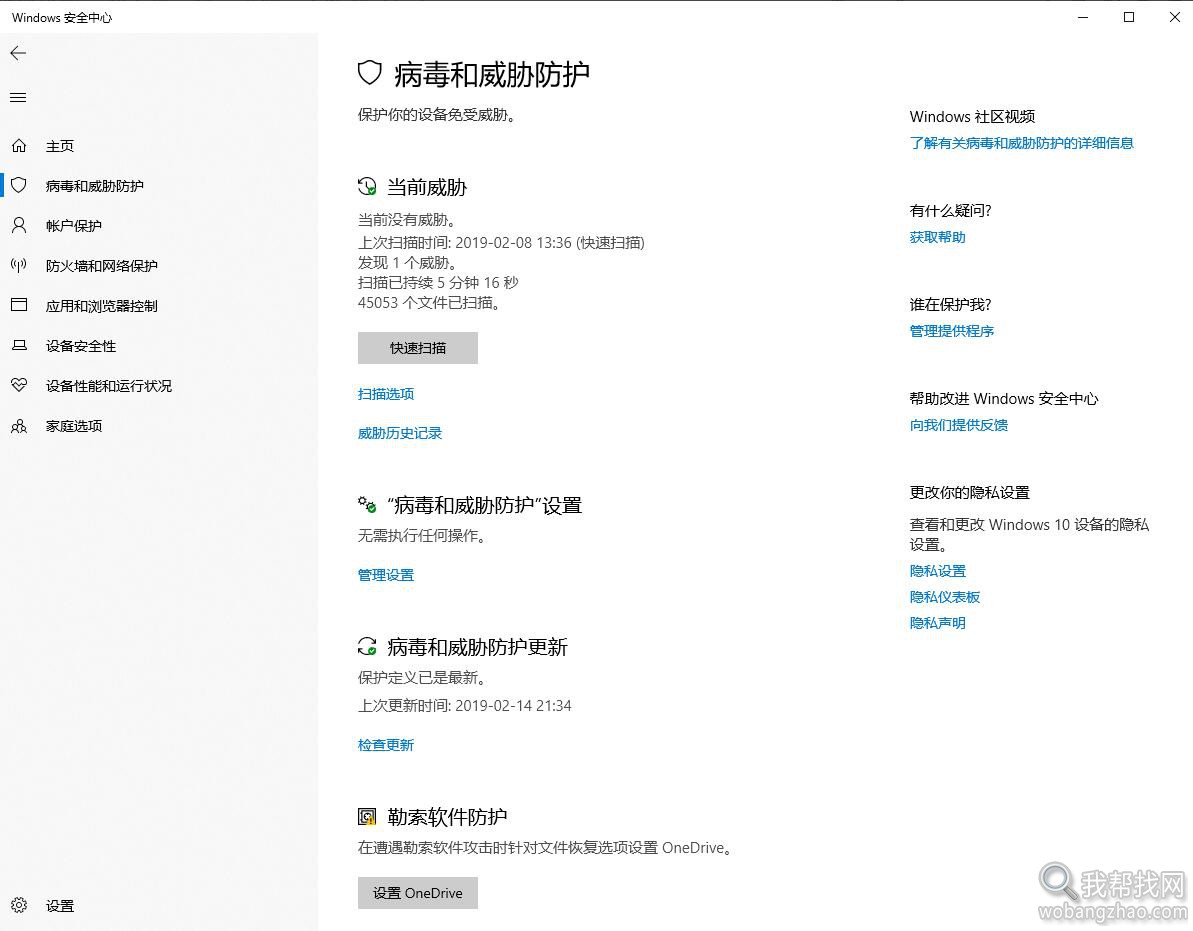Open the 扫描选项 link
The width and height of the screenshot is (1193, 931).
(386, 394)
